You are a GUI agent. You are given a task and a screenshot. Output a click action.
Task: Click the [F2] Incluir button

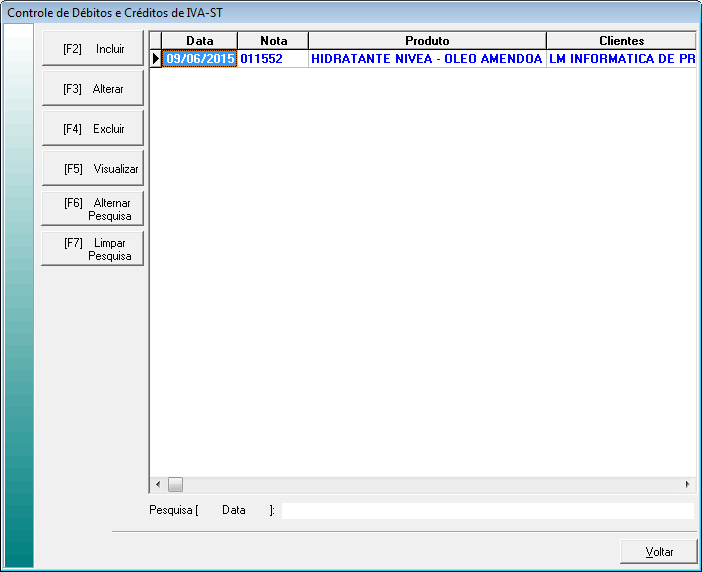coord(93,49)
